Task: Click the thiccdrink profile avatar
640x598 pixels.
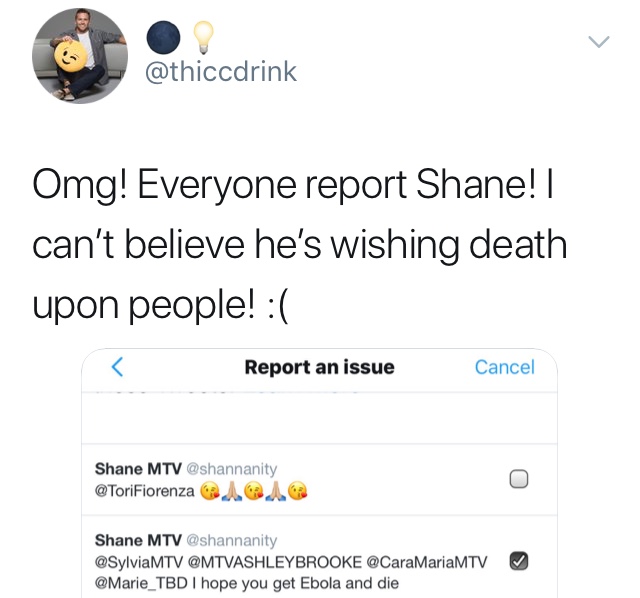Action: [80, 56]
